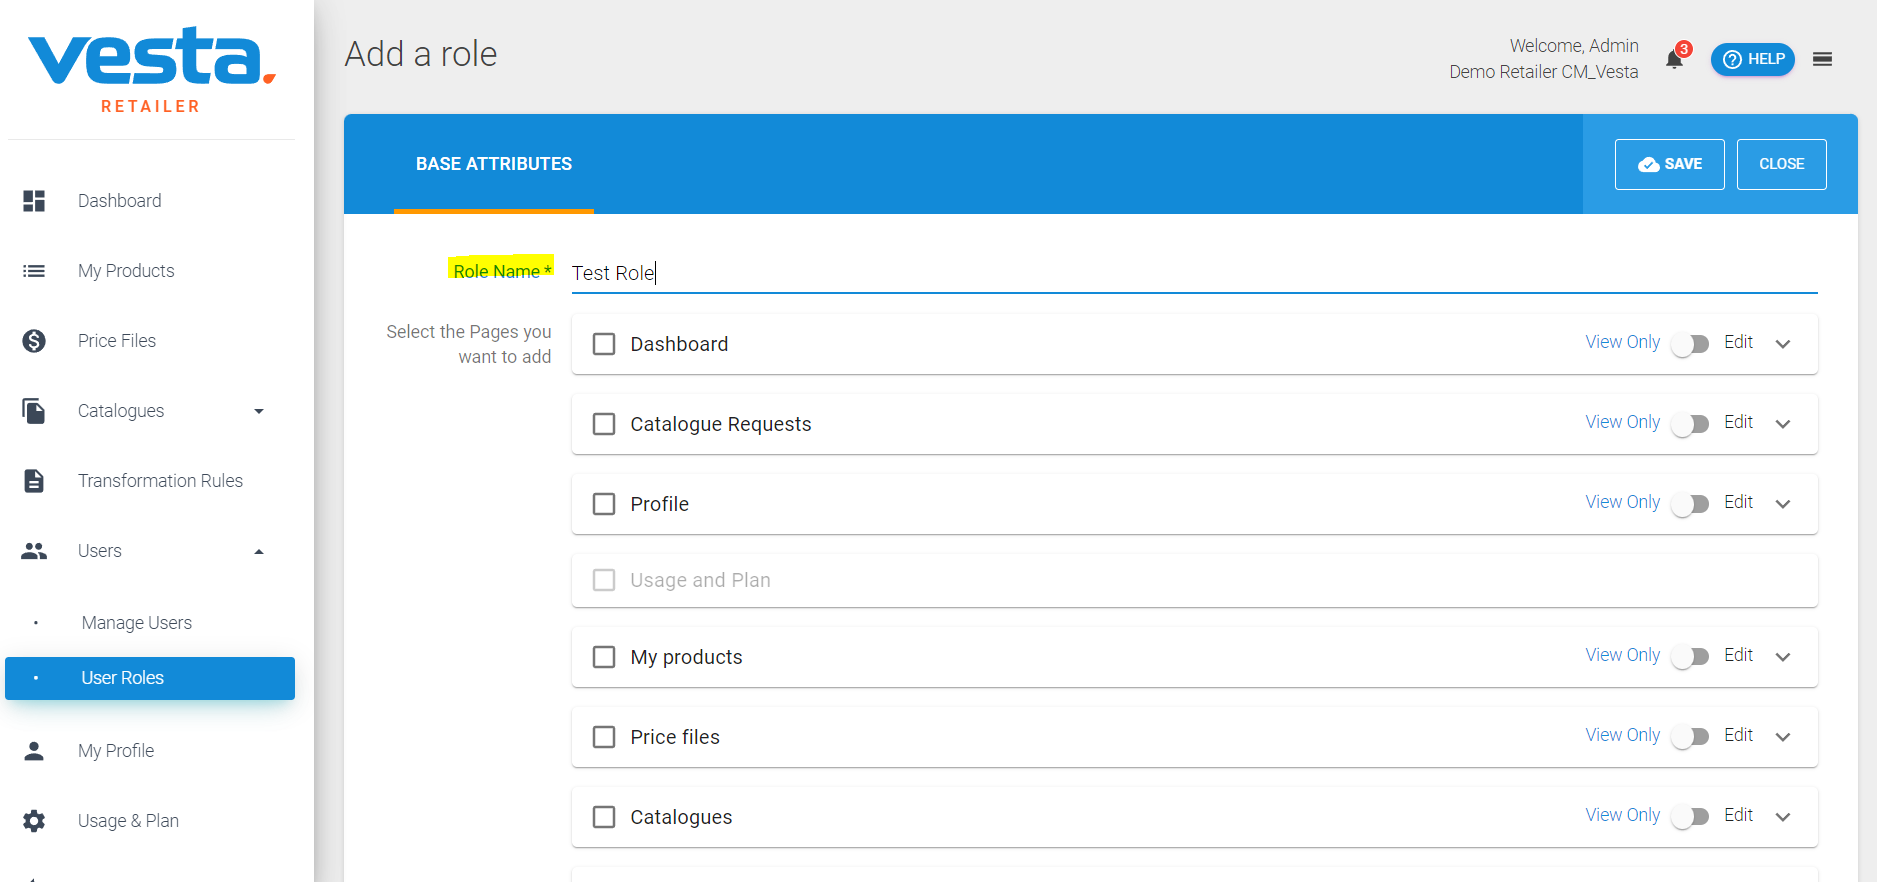Click into the Role Name text field
This screenshot has height=882, width=1877.
coord(1194,273)
